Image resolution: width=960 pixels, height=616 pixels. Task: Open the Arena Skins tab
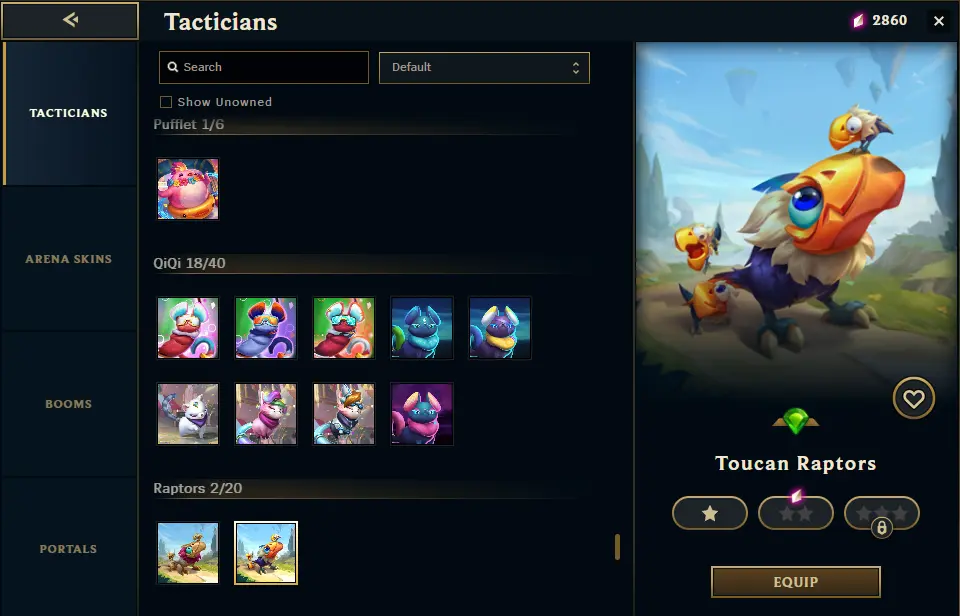(x=69, y=259)
